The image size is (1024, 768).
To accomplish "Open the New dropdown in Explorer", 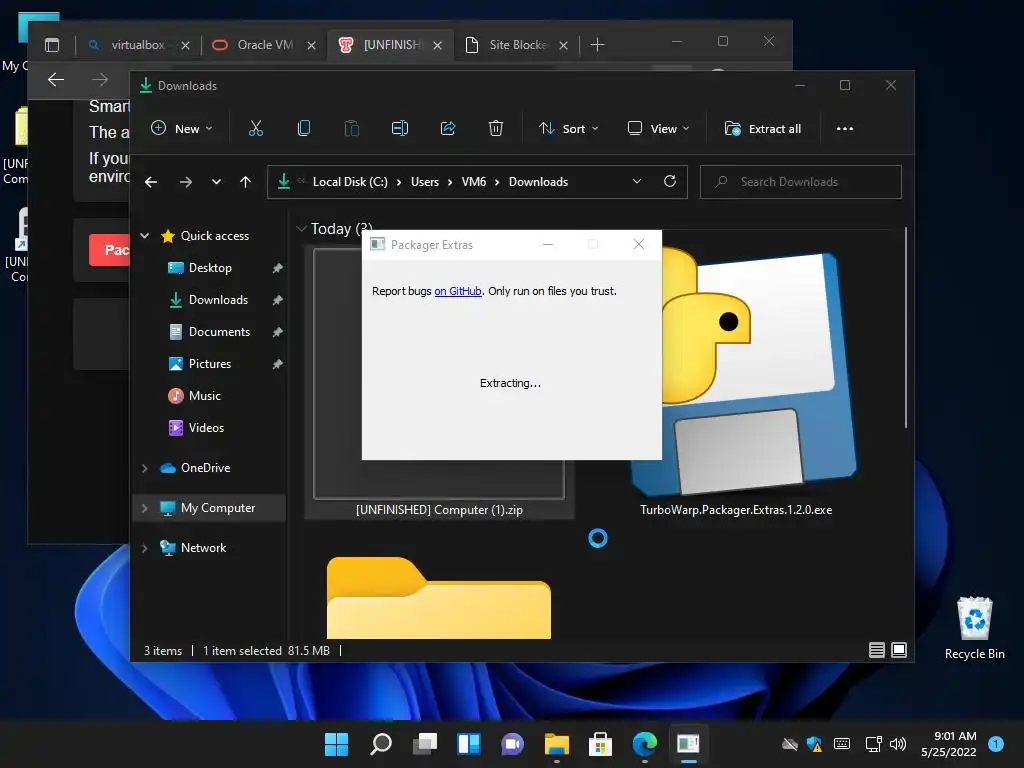I will (182, 129).
